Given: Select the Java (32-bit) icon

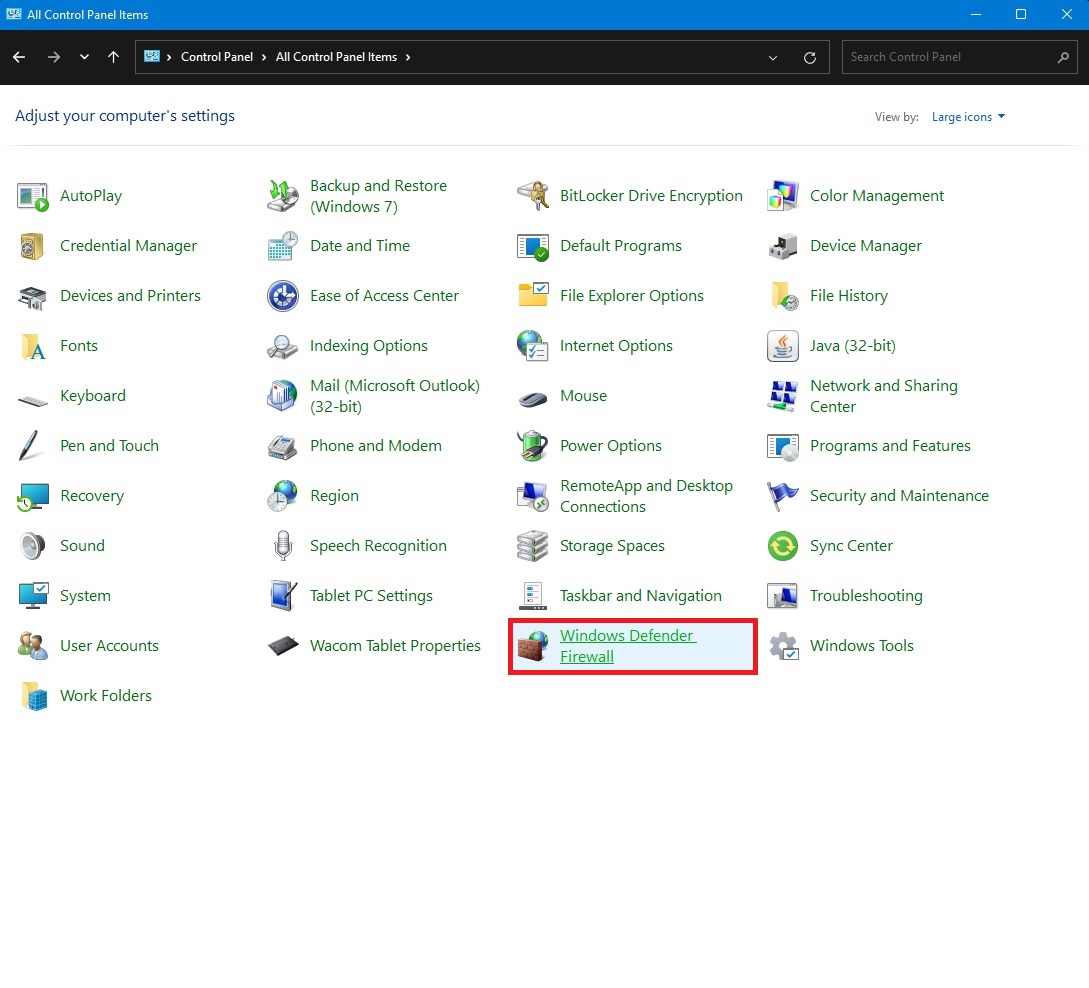Looking at the screenshot, I should (x=783, y=346).
